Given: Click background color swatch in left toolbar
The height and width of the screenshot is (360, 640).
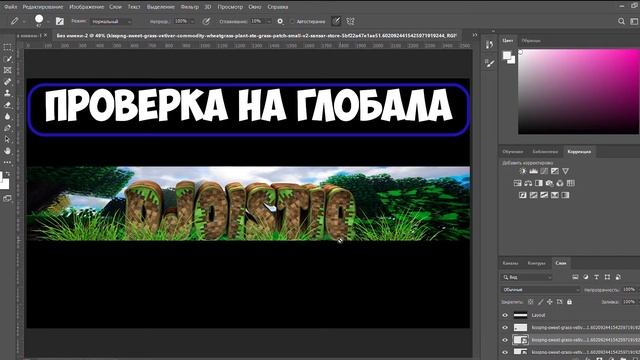Looking at the screenshot, I should [5, 184].
